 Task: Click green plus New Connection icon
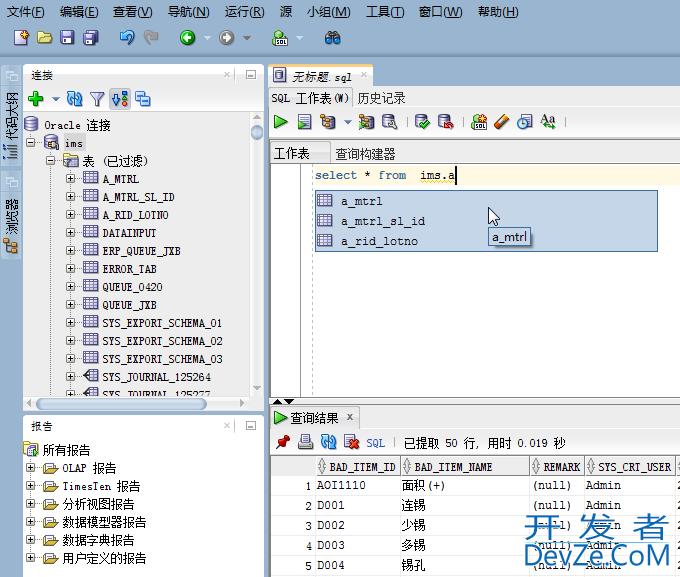coord(36,99)
